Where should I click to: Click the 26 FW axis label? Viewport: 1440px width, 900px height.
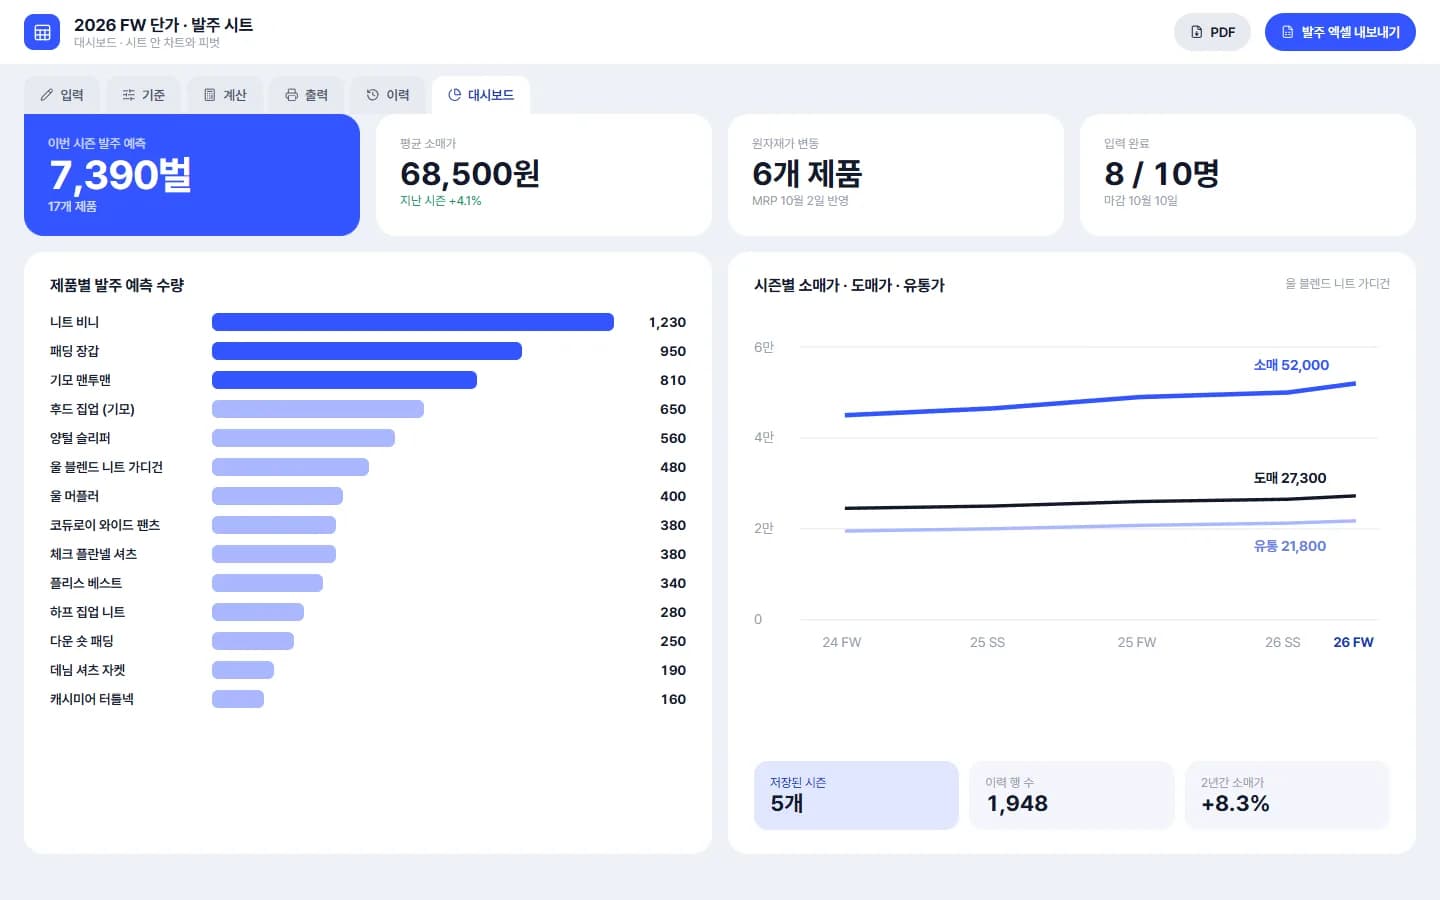tap(1353, 642)
